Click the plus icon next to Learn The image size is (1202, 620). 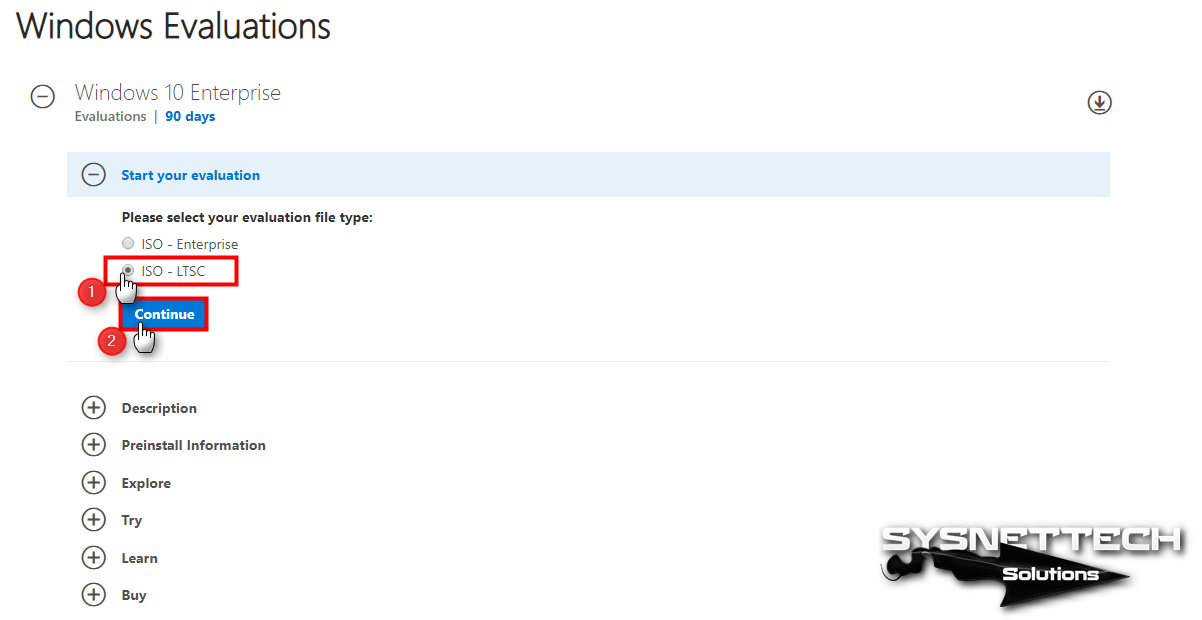pyautogui.click(x=93, y=558)
